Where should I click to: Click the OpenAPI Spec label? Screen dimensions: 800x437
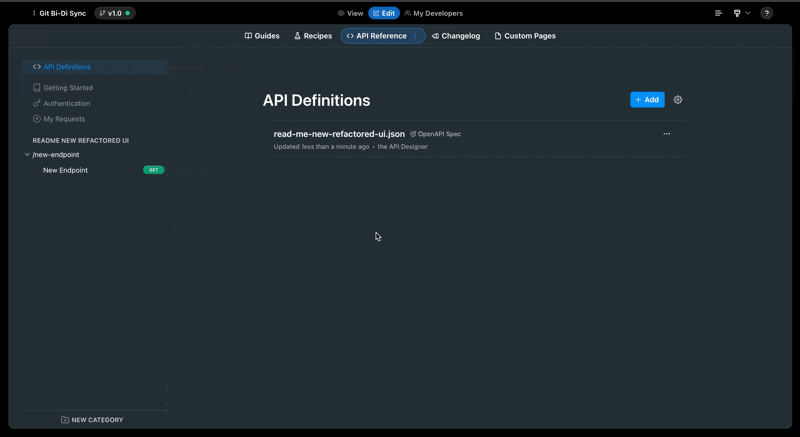(x=436, y=134)
